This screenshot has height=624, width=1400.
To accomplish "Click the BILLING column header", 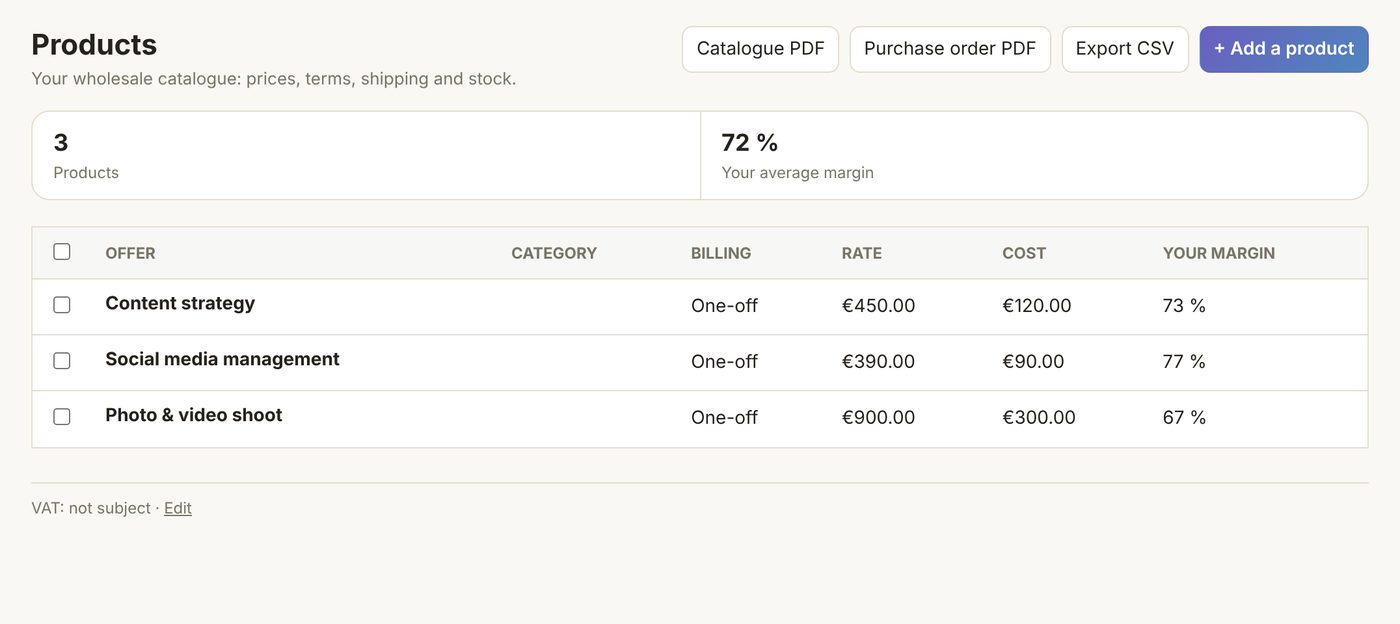I will (721, 253).
